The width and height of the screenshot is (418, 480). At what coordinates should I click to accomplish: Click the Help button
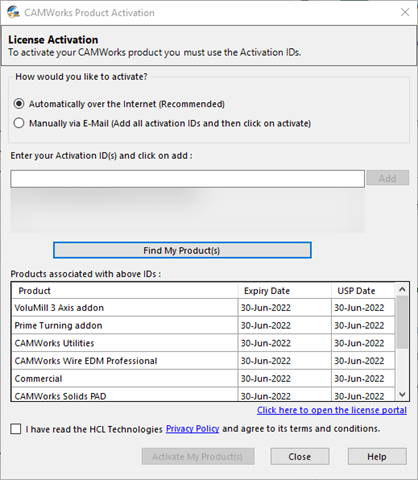(x=377, y=456)
